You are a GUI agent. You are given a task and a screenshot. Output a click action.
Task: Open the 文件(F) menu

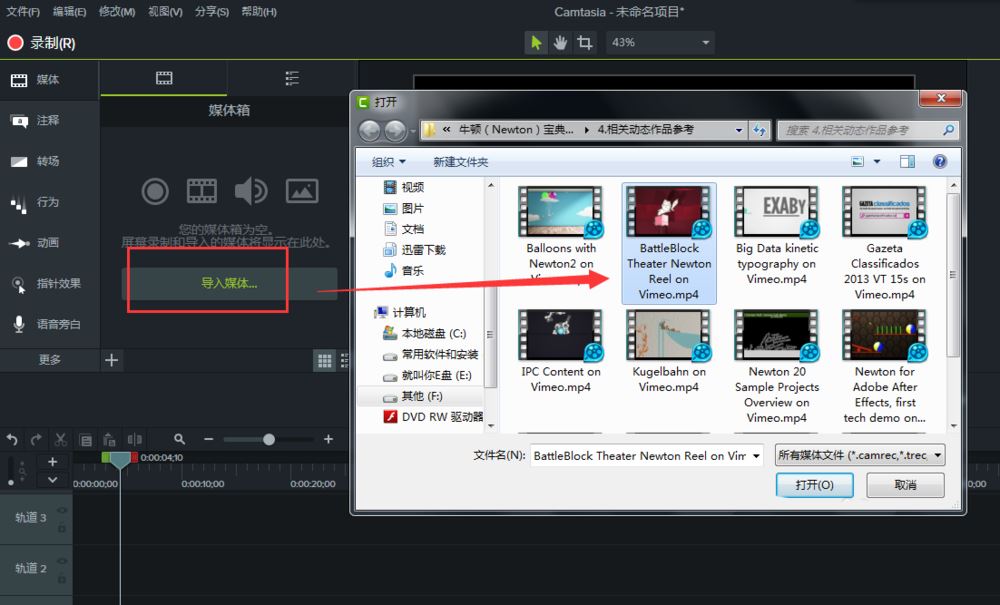[23, 11]
